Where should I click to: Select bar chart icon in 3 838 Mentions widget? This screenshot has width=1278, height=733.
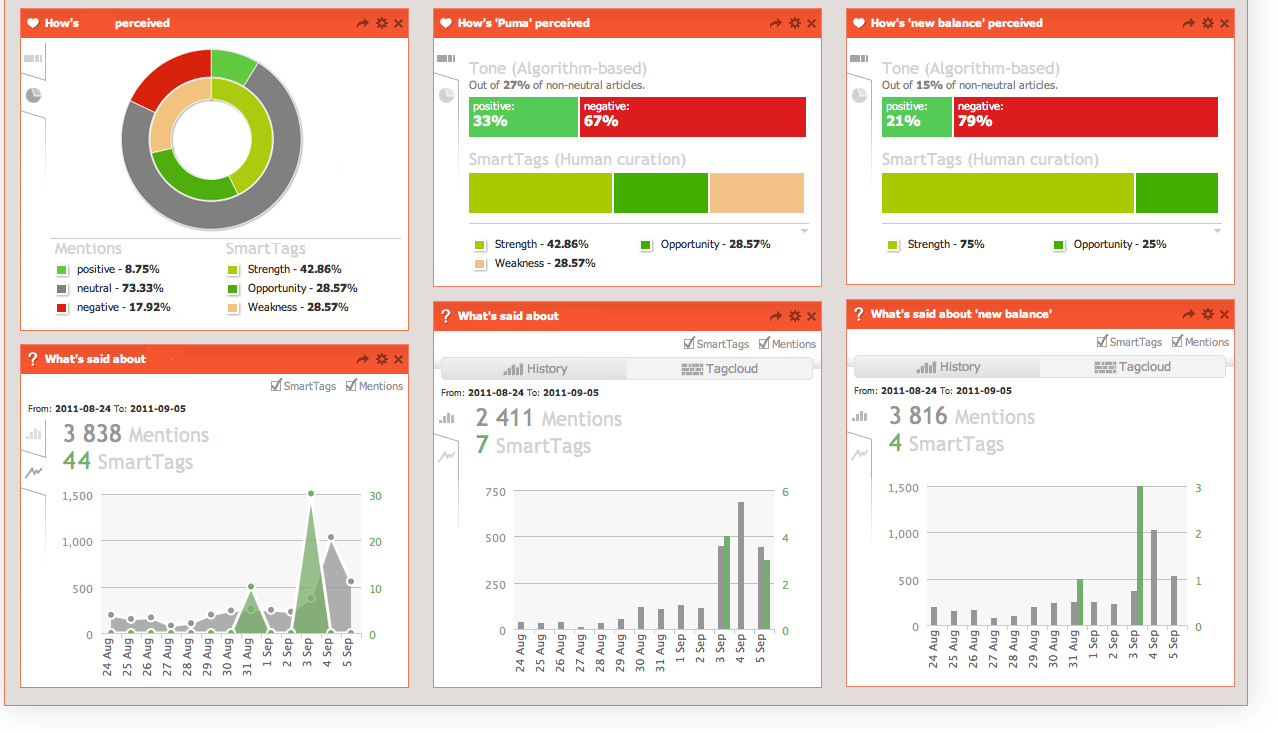[x=34, y=434]
